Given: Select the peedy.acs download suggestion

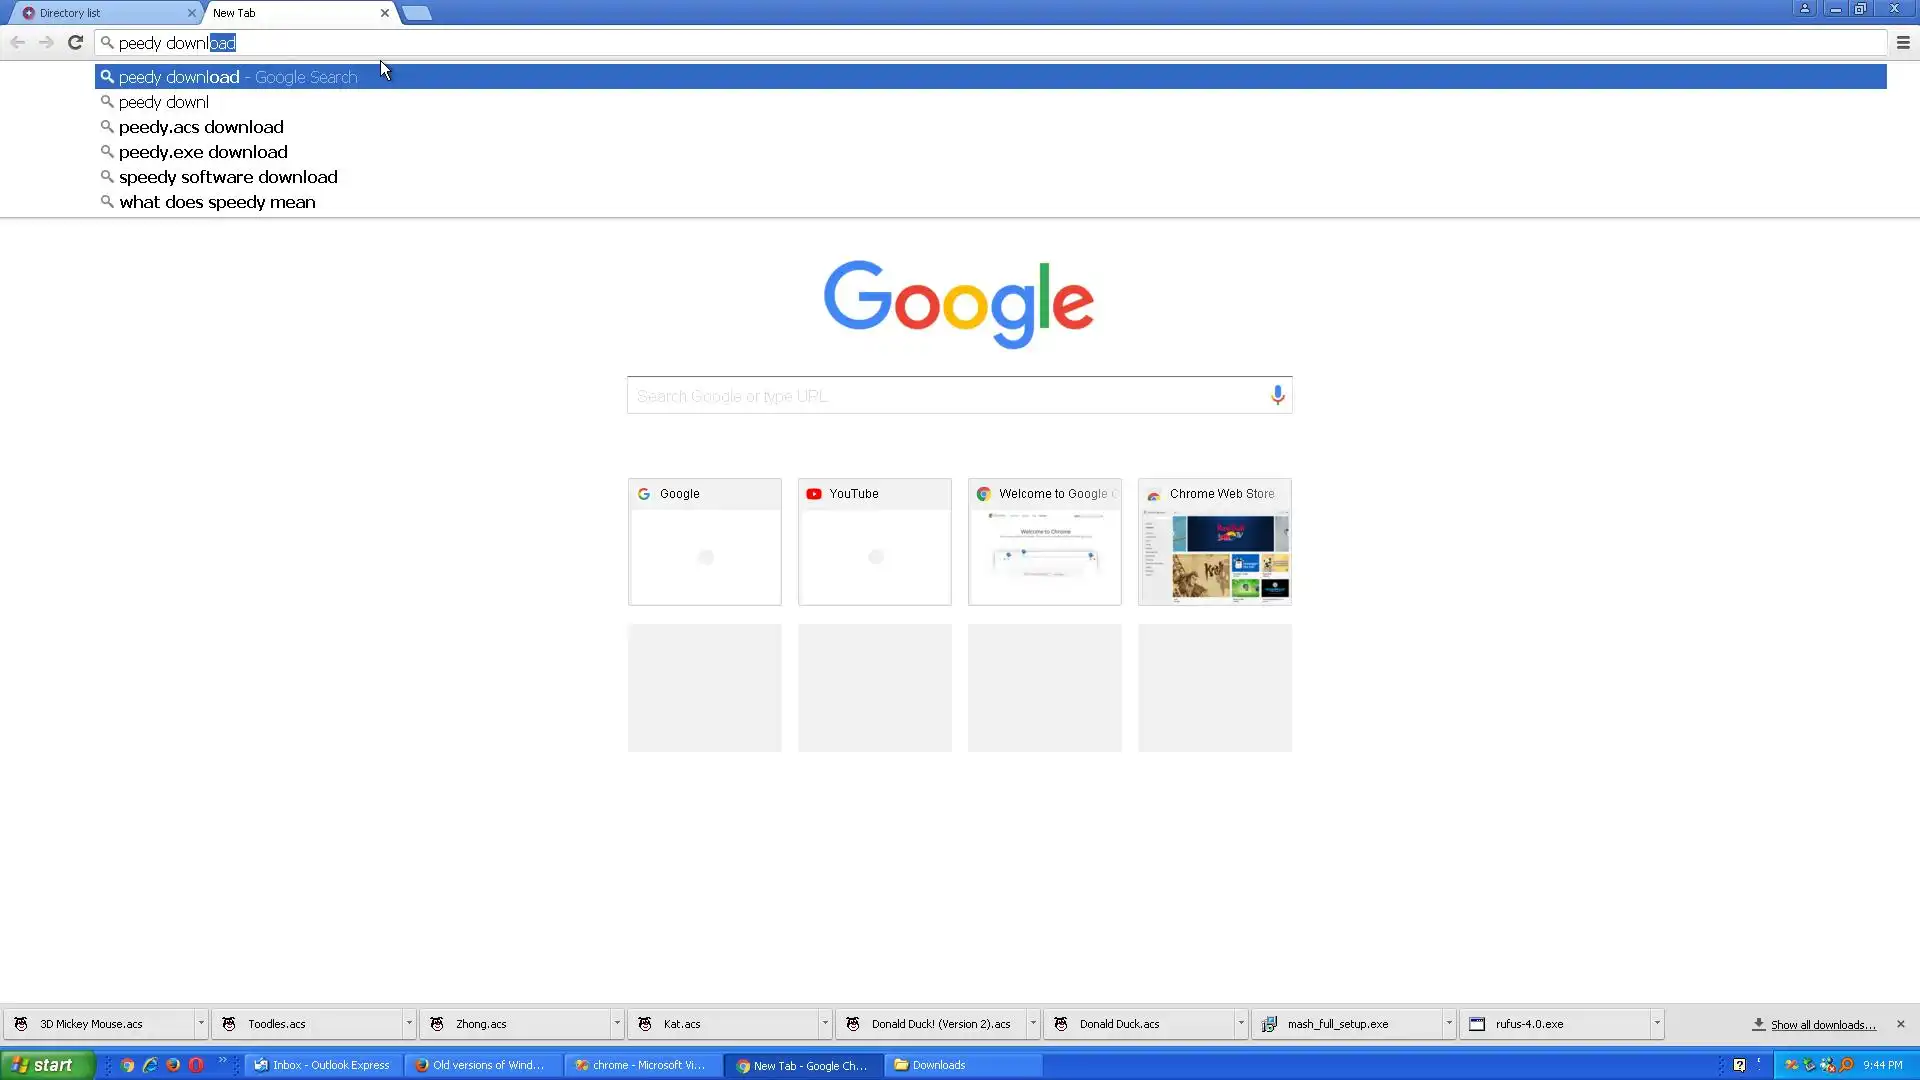Looking at the screenshot, I should point(201,127).
